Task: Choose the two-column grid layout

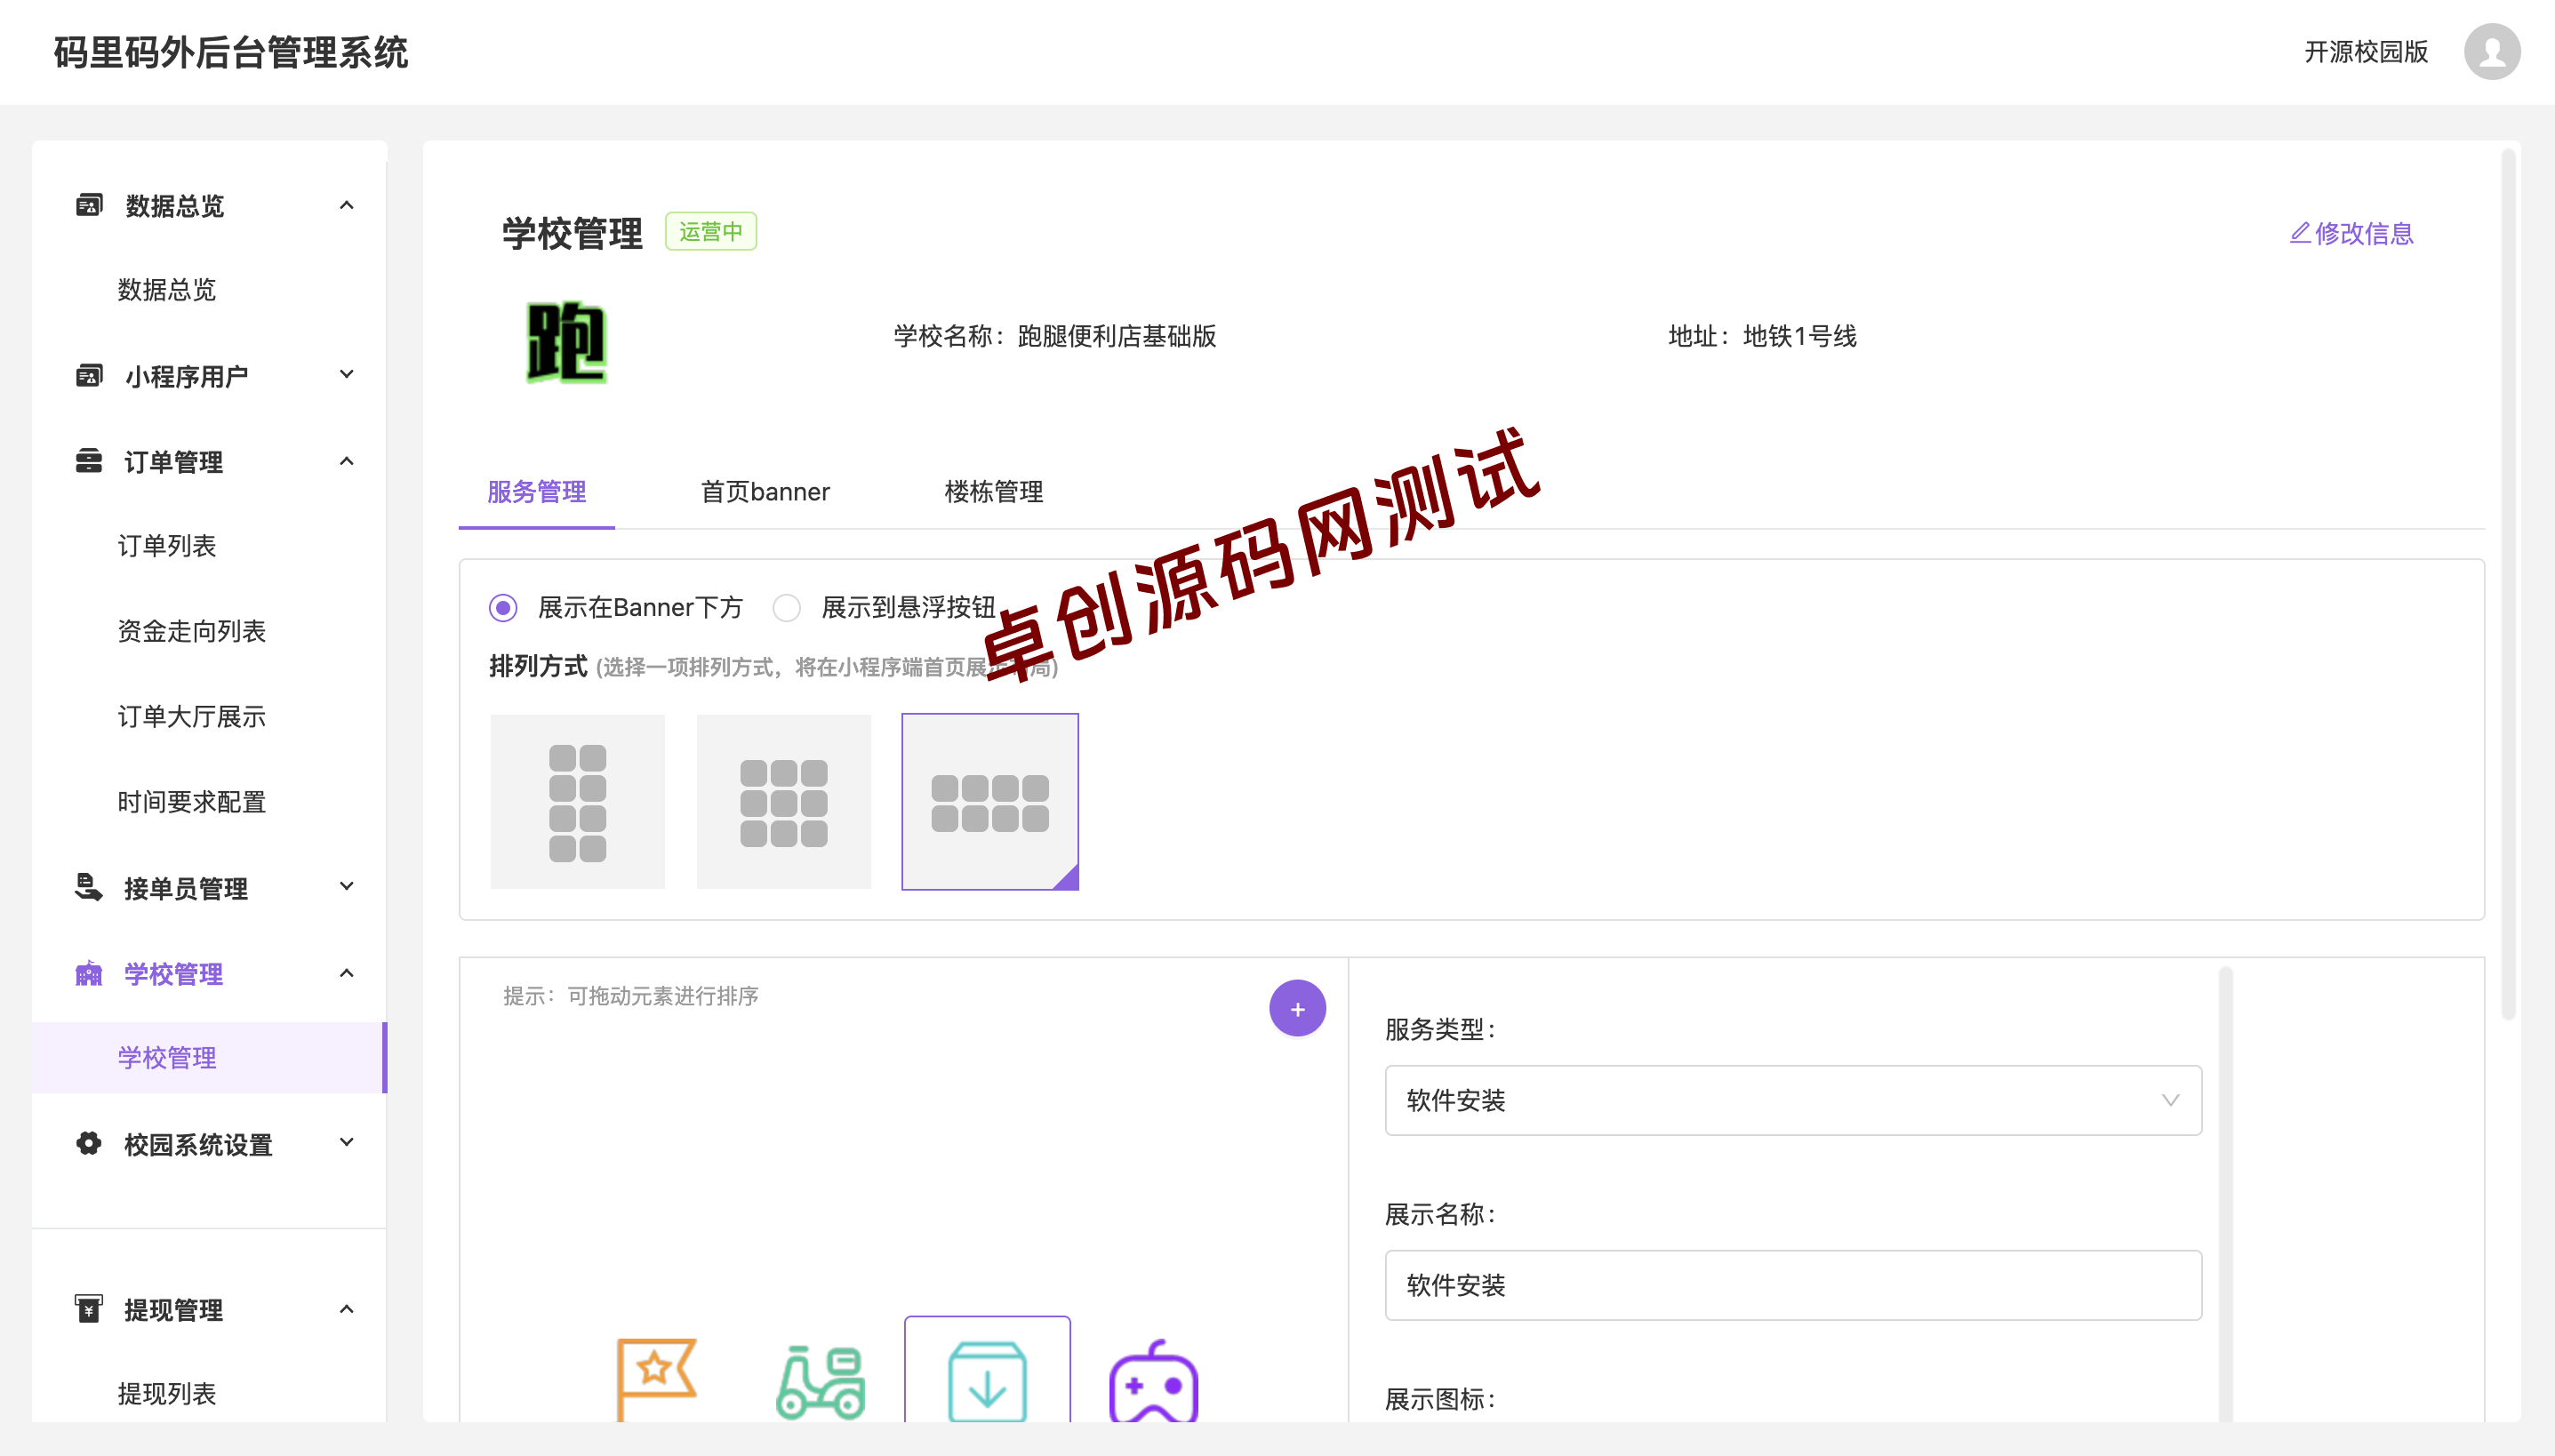Action: 577,801
